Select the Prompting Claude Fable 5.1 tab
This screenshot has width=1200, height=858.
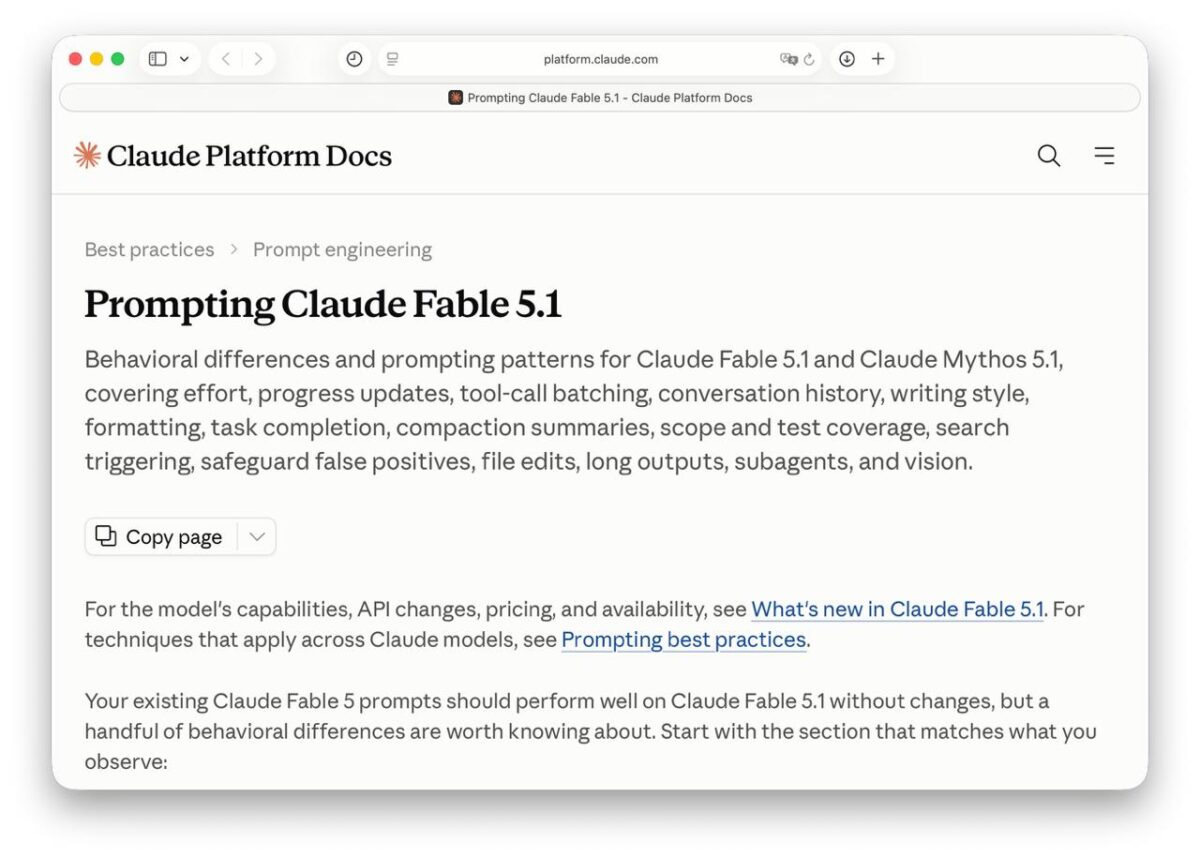(x=600, y=98)
